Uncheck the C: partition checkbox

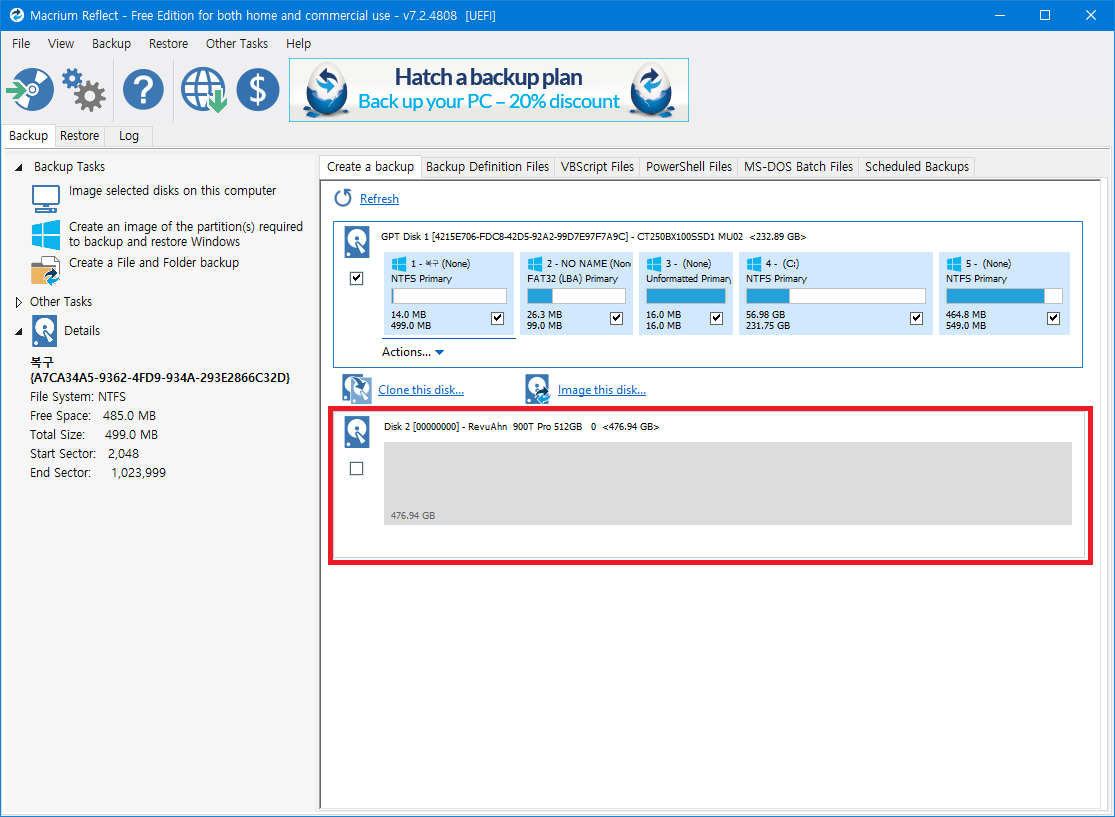click(x=916, y=318)
